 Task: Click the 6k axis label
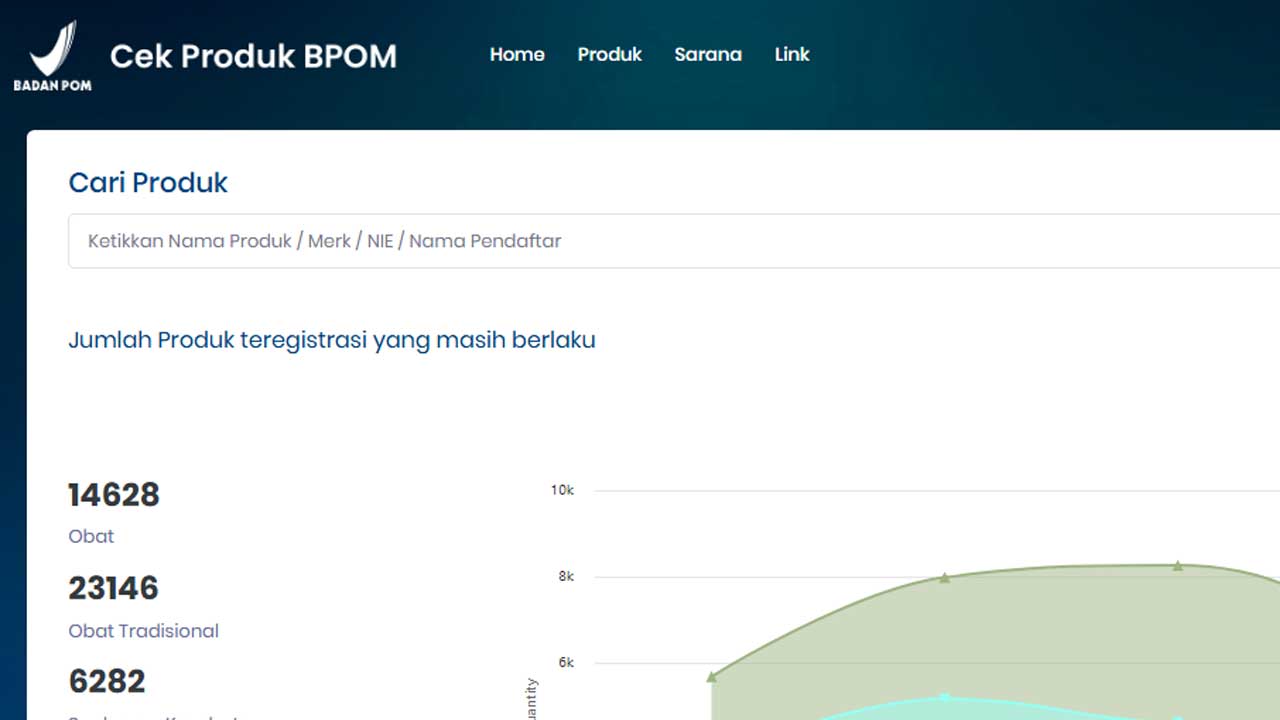(x=565, y=662)
